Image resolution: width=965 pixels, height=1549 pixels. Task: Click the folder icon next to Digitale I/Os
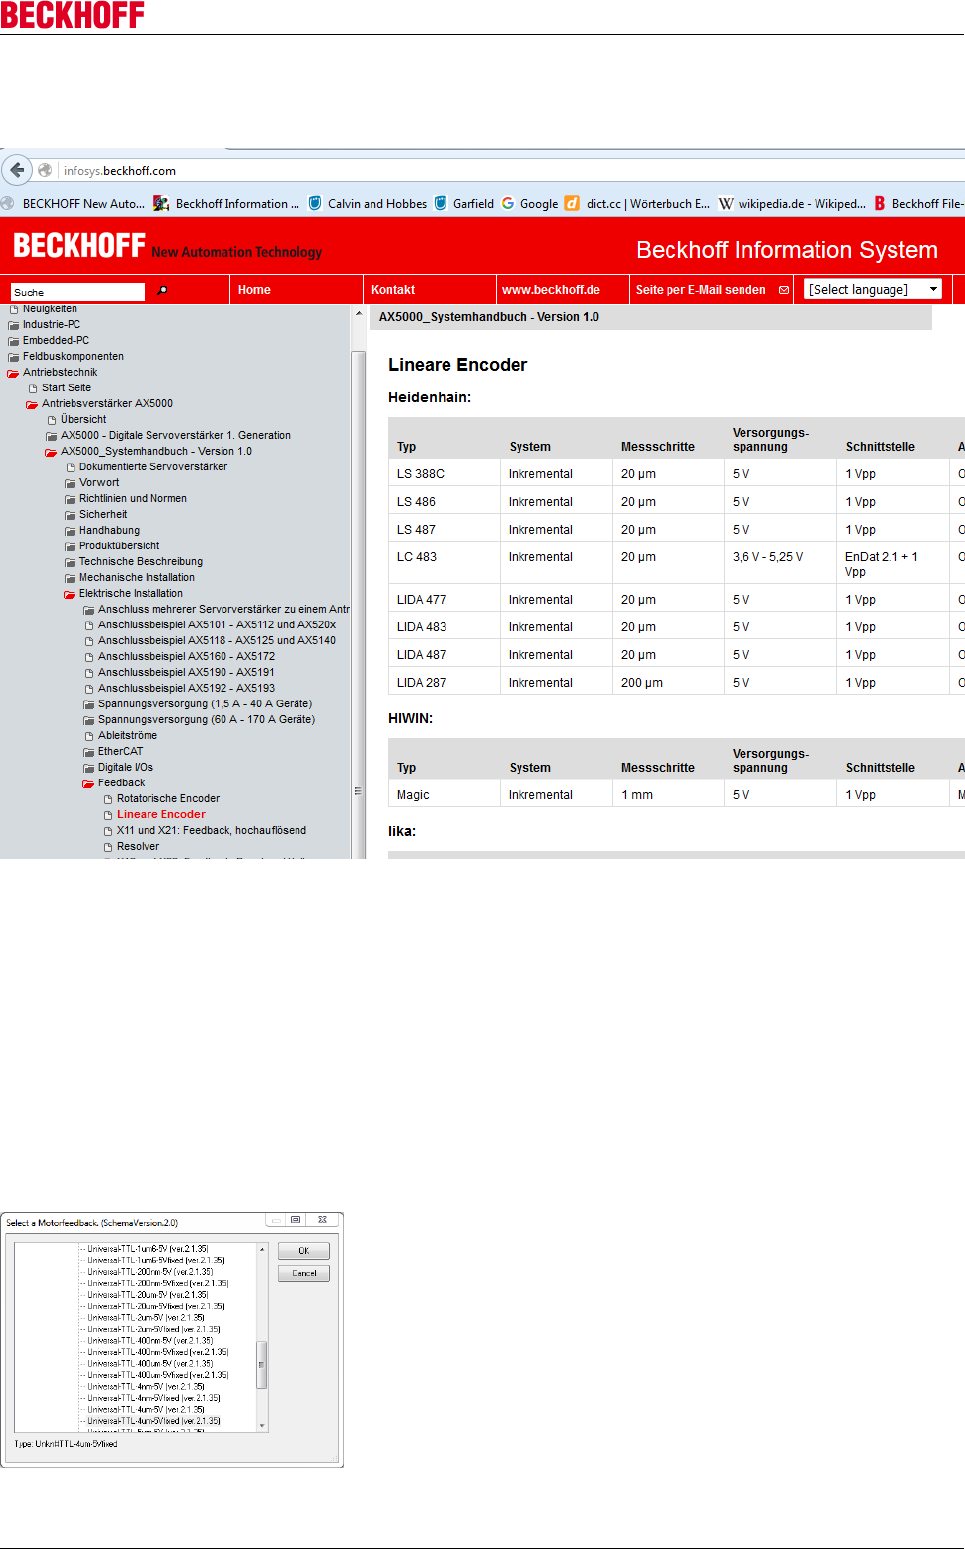89,768
